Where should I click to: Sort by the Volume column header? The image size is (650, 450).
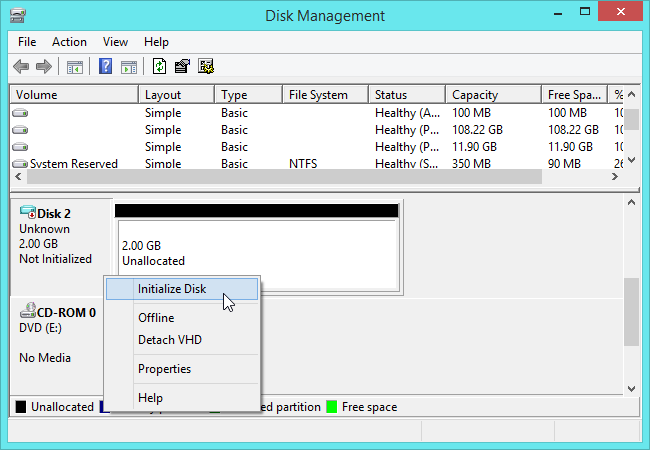pos(74,95)
